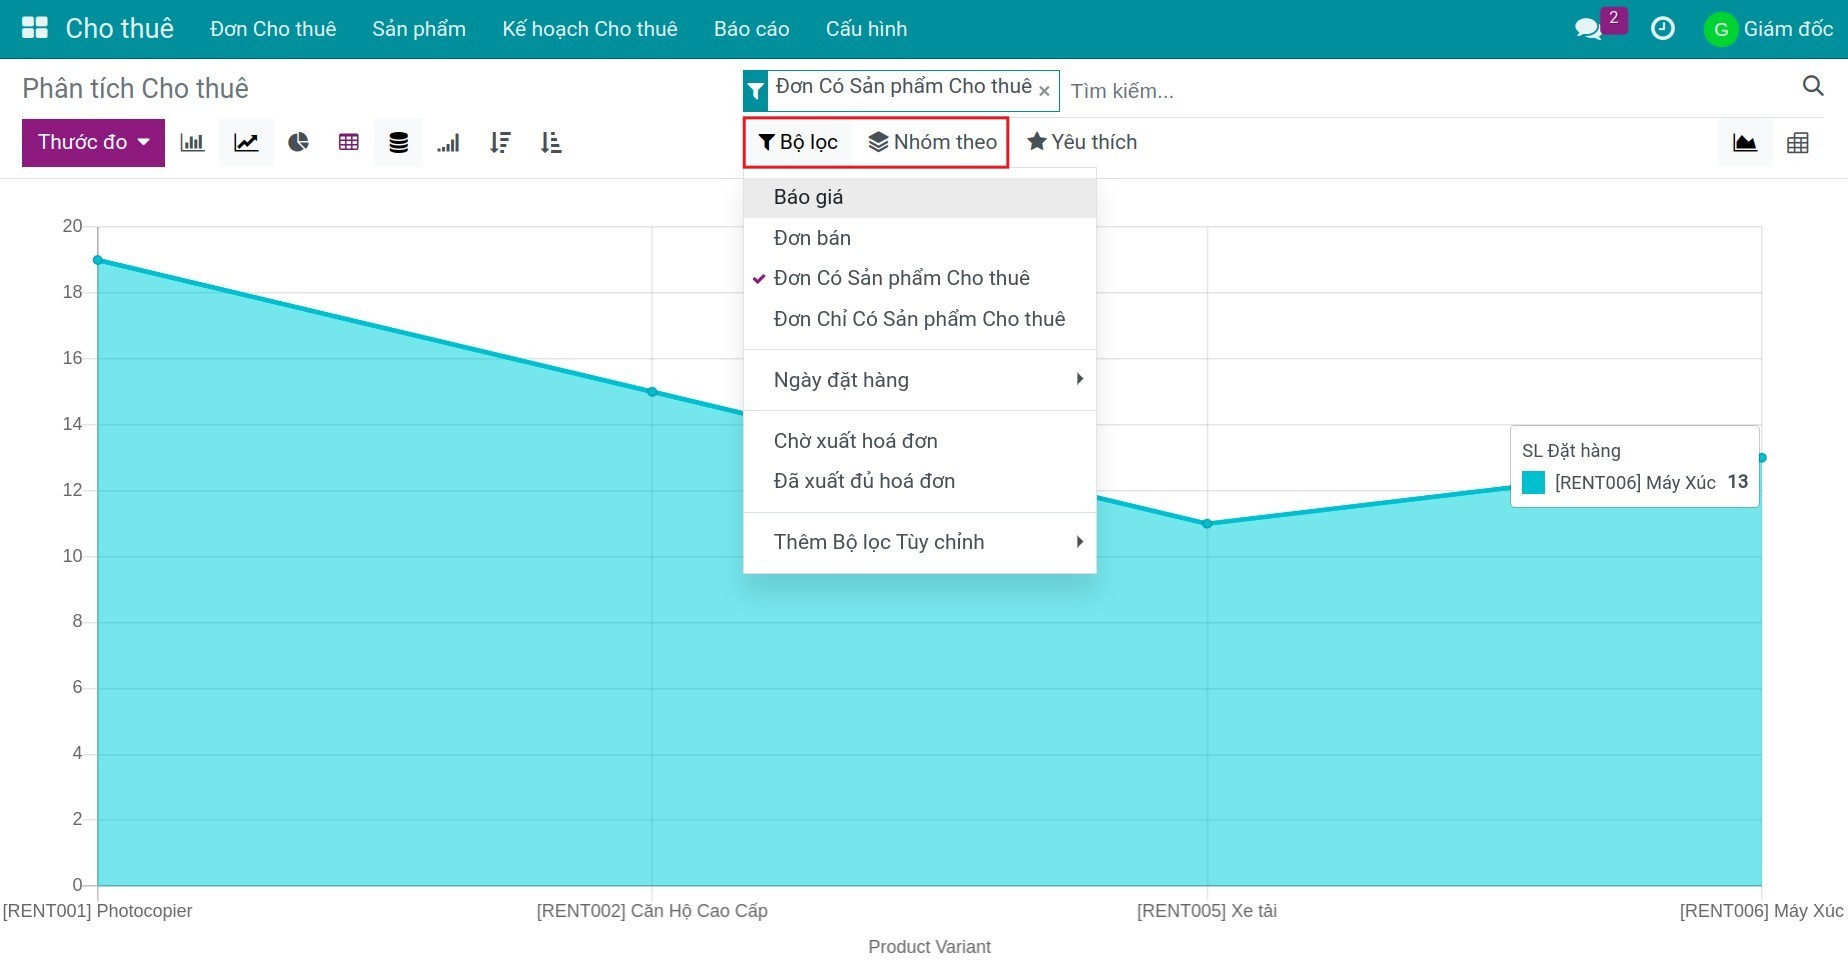Switch to pivot view on right
1848x964 pixels.
click(1797, 142)
